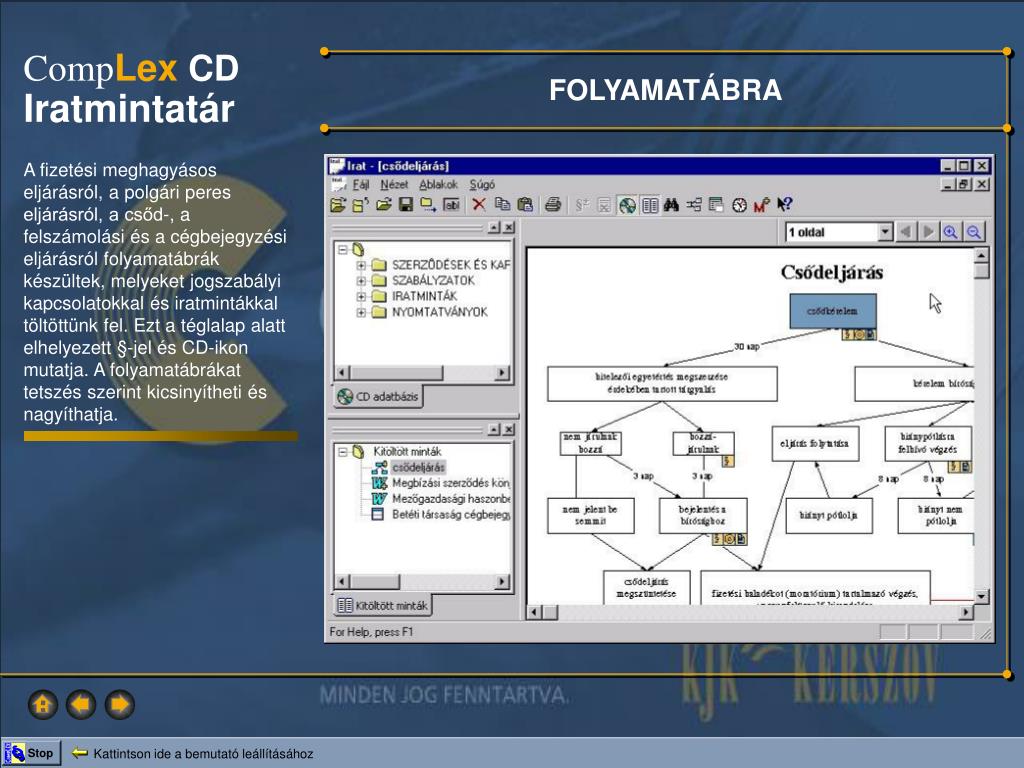Toggle the filled samples book toolbar button
This screenshot has width=1024, height=768.
click(x=650, y=205)
